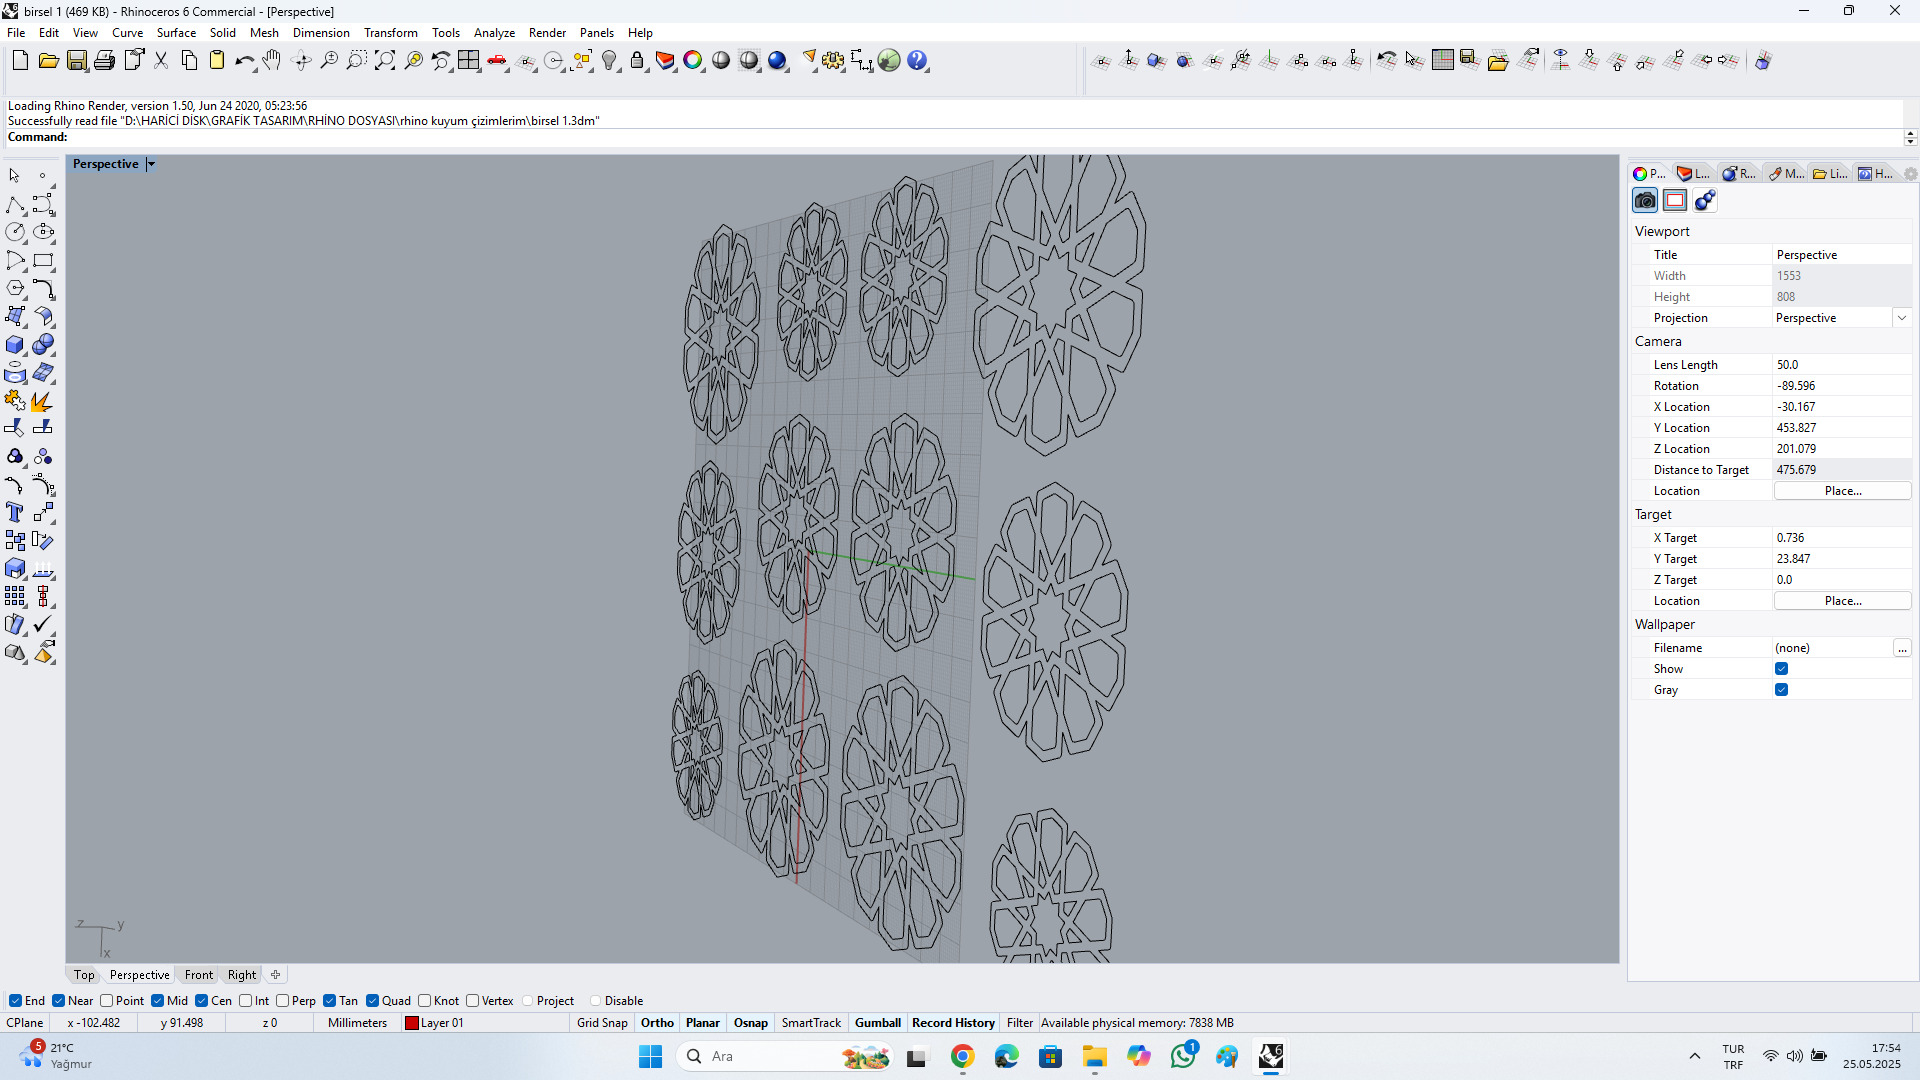Image resolution: width=1920 pixels, height=1080 pixels.
Task: Uncheck the Wallpaper Gray checkbox
Action: (1781, 690)
